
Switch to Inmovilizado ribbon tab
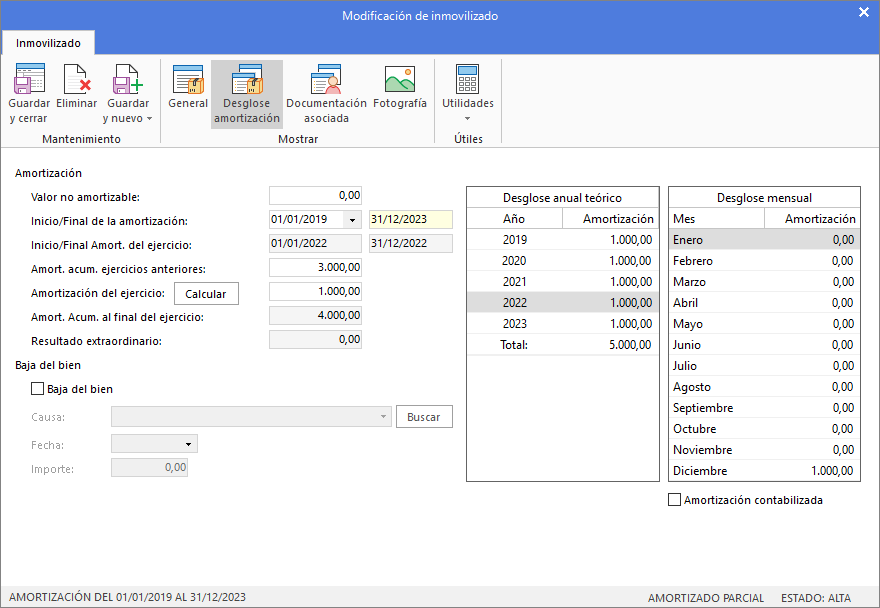(48, 43)
